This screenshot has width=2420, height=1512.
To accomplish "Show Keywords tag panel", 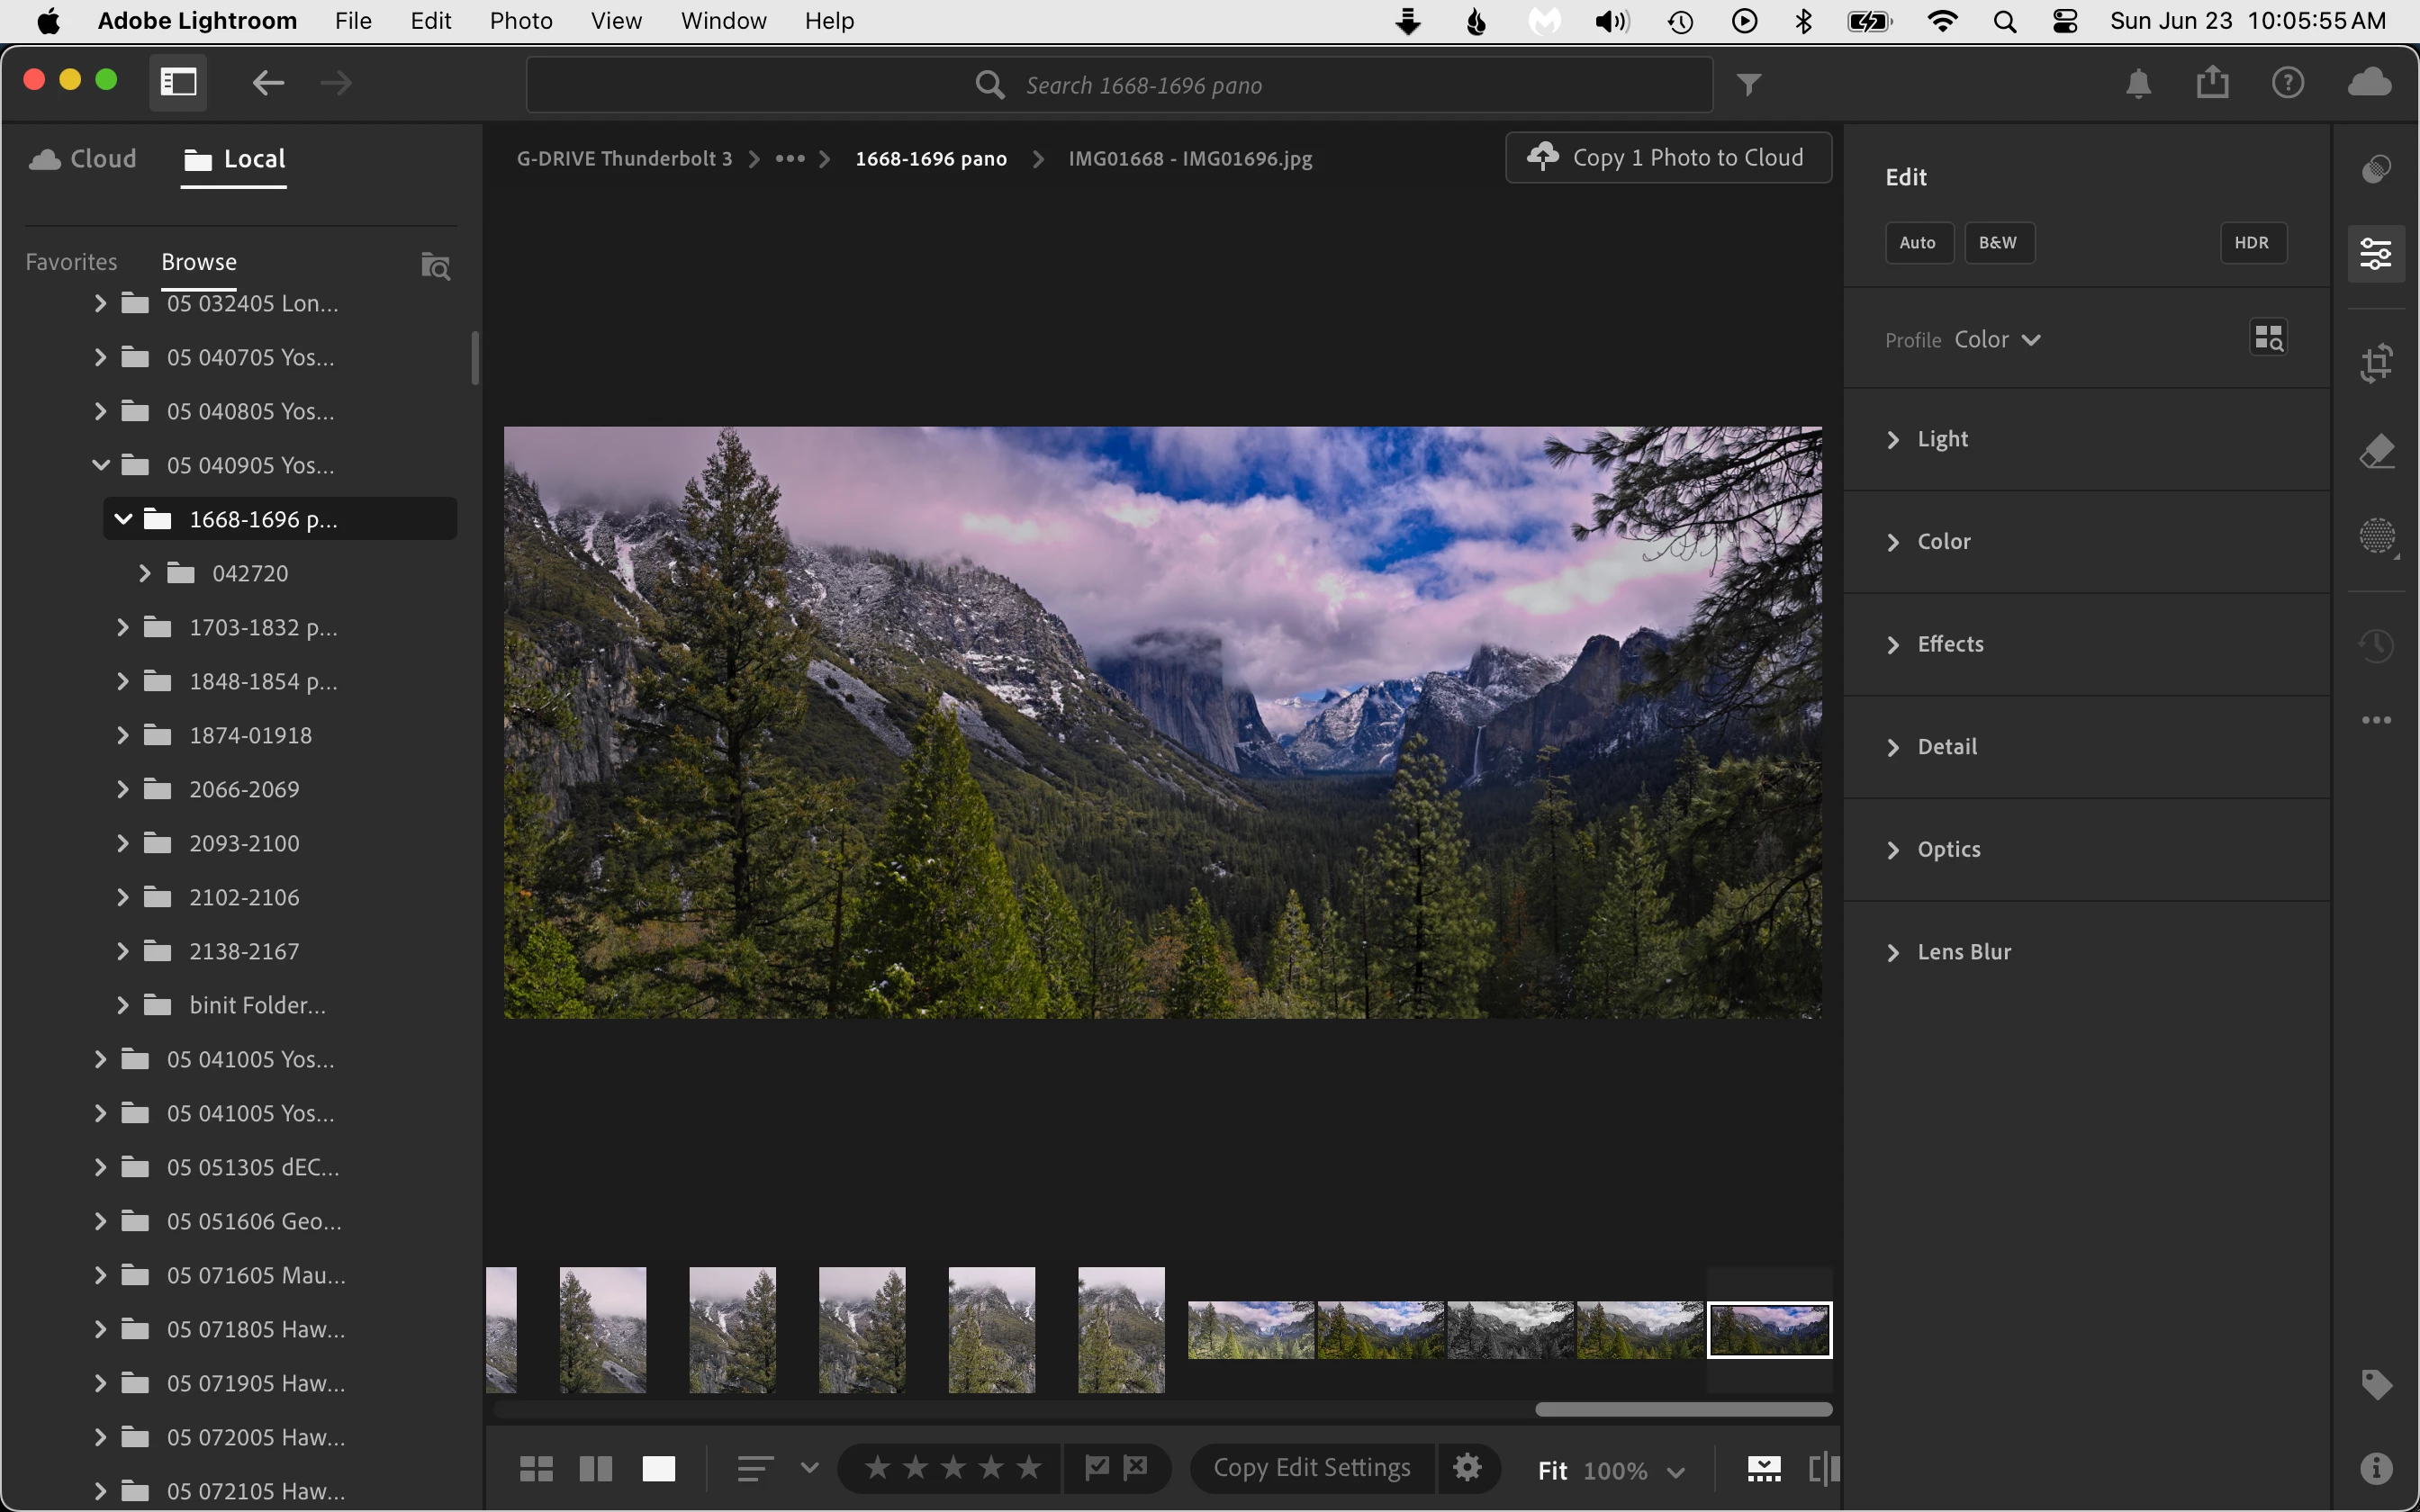I will (x=2376, y=1384).
